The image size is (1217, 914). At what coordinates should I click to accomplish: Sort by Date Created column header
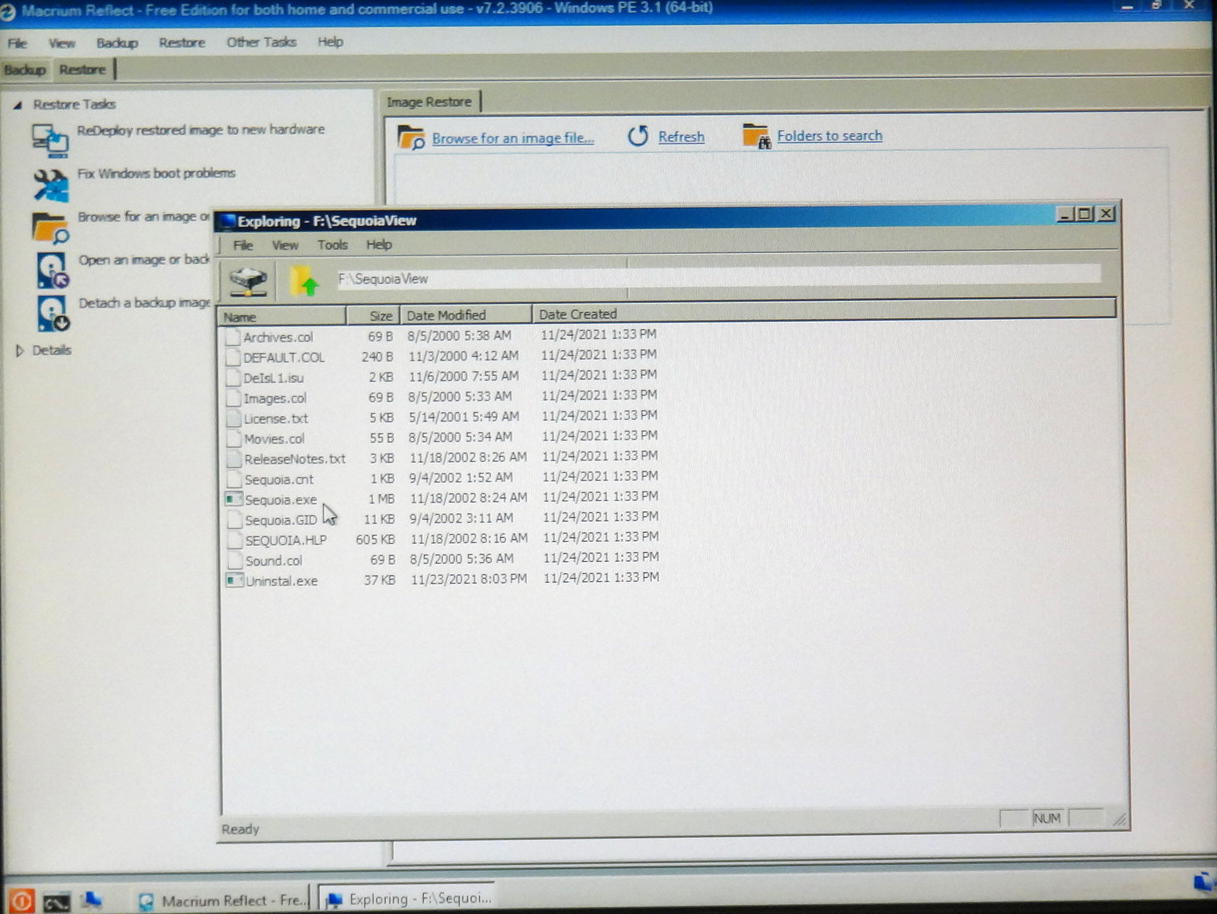[x=824, y=310]
